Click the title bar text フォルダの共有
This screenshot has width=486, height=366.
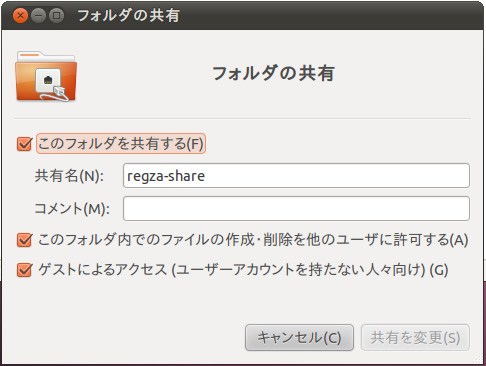click(x=129, y=15)
